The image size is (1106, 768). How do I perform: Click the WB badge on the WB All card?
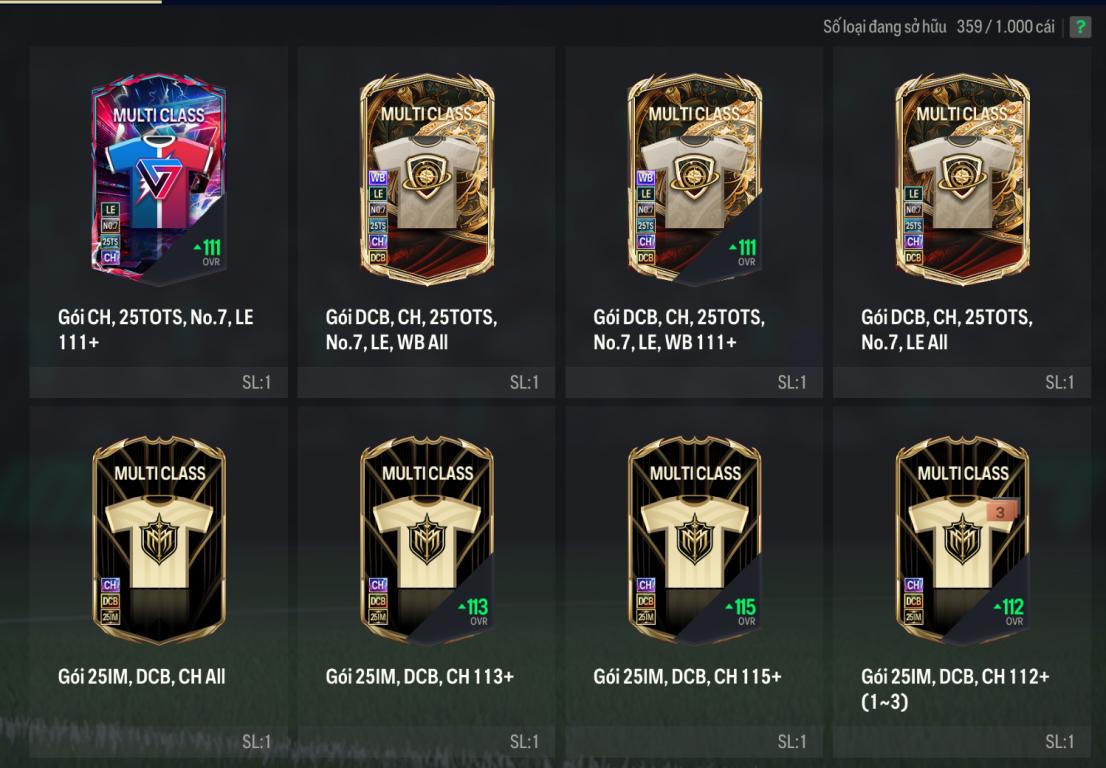tap(378, 178)
